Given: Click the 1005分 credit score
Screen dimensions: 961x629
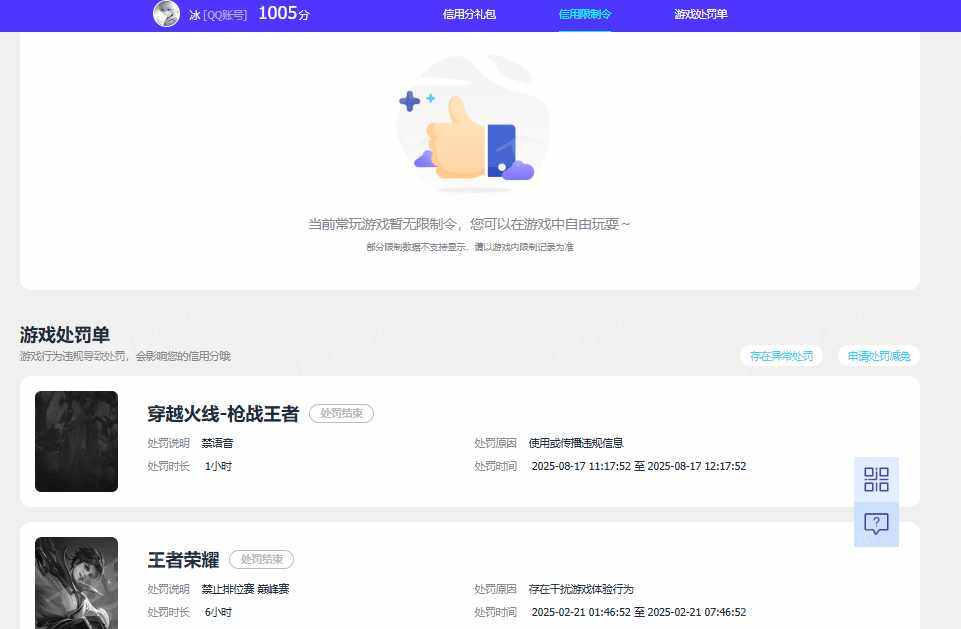Looking at the screenshot, I should coord(284,13).
